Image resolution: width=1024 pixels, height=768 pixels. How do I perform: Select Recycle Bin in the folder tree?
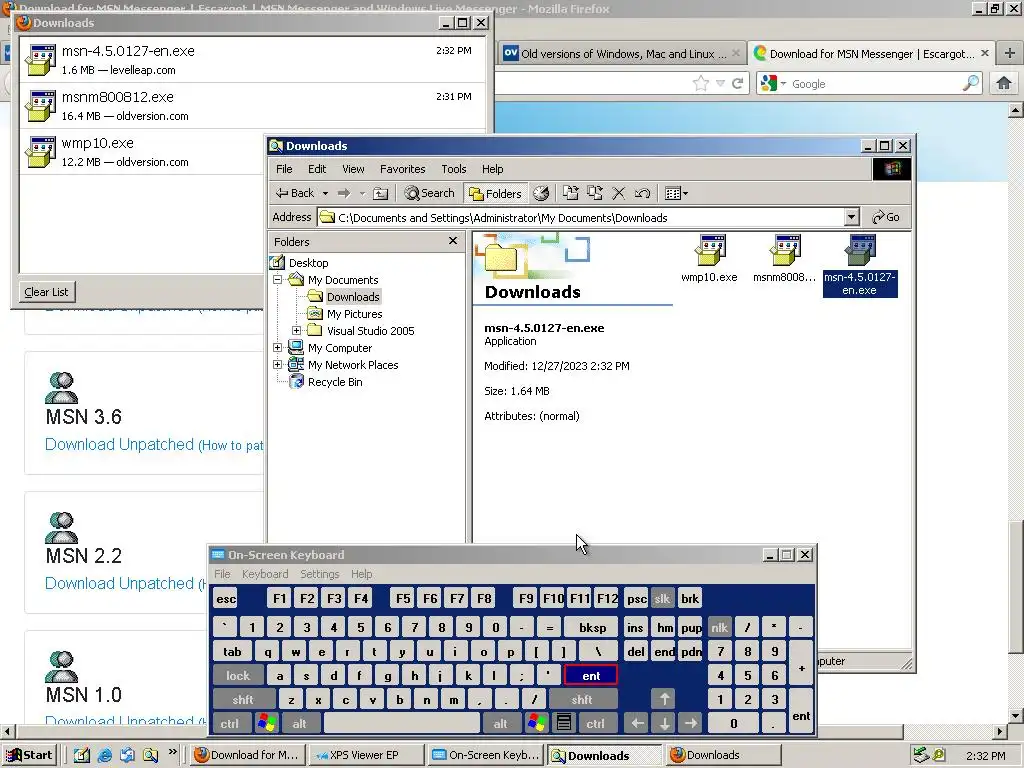click(x=334, y=382)
